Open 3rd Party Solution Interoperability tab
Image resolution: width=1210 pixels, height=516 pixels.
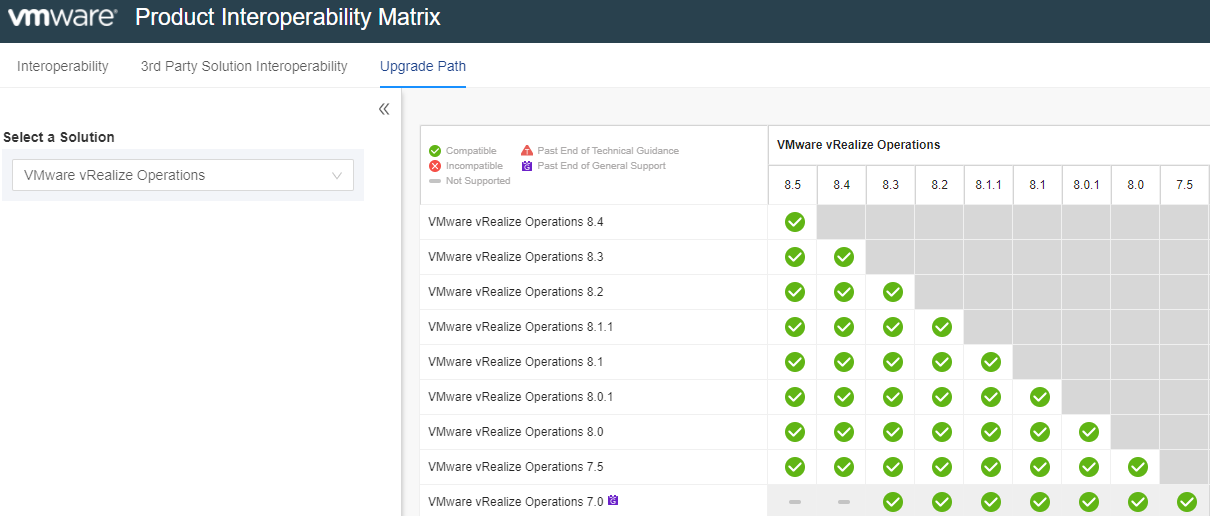click(x=244, y=66)
